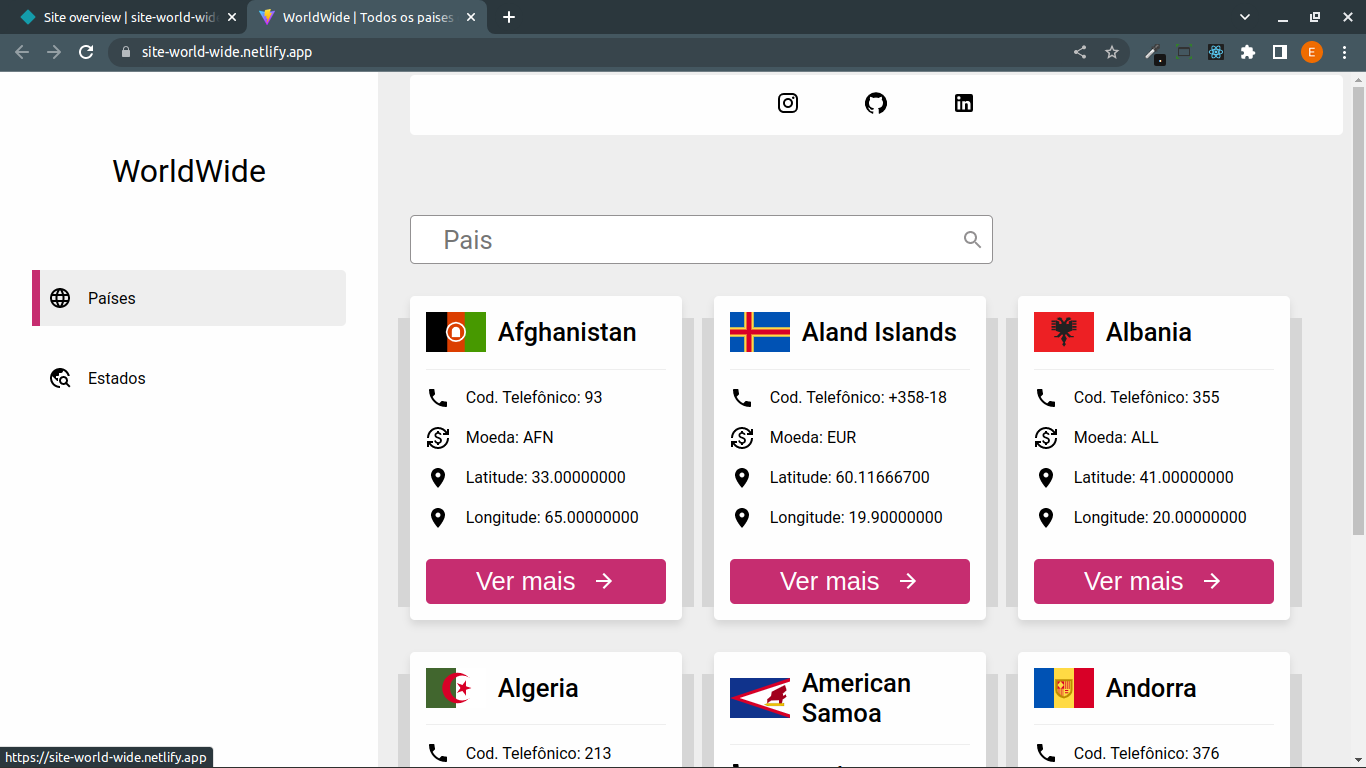
Task: Click the pin icon beside Longitude: 19.90000000
Action: pos(742,517)
